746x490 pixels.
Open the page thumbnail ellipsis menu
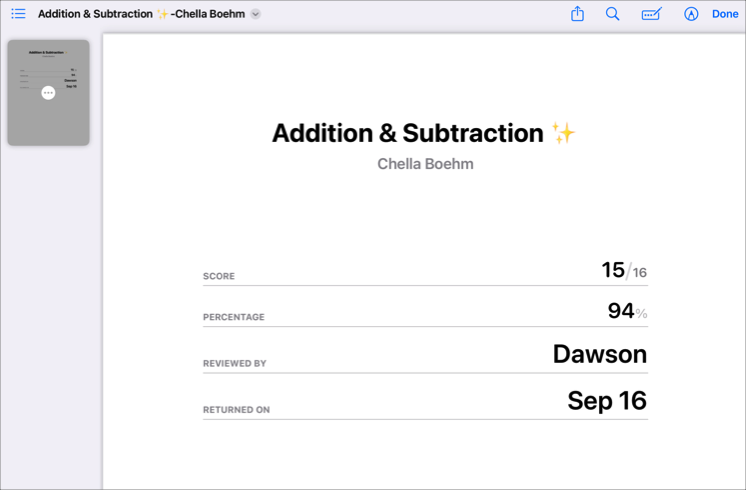pyautogui.click(x=48, y=93)
